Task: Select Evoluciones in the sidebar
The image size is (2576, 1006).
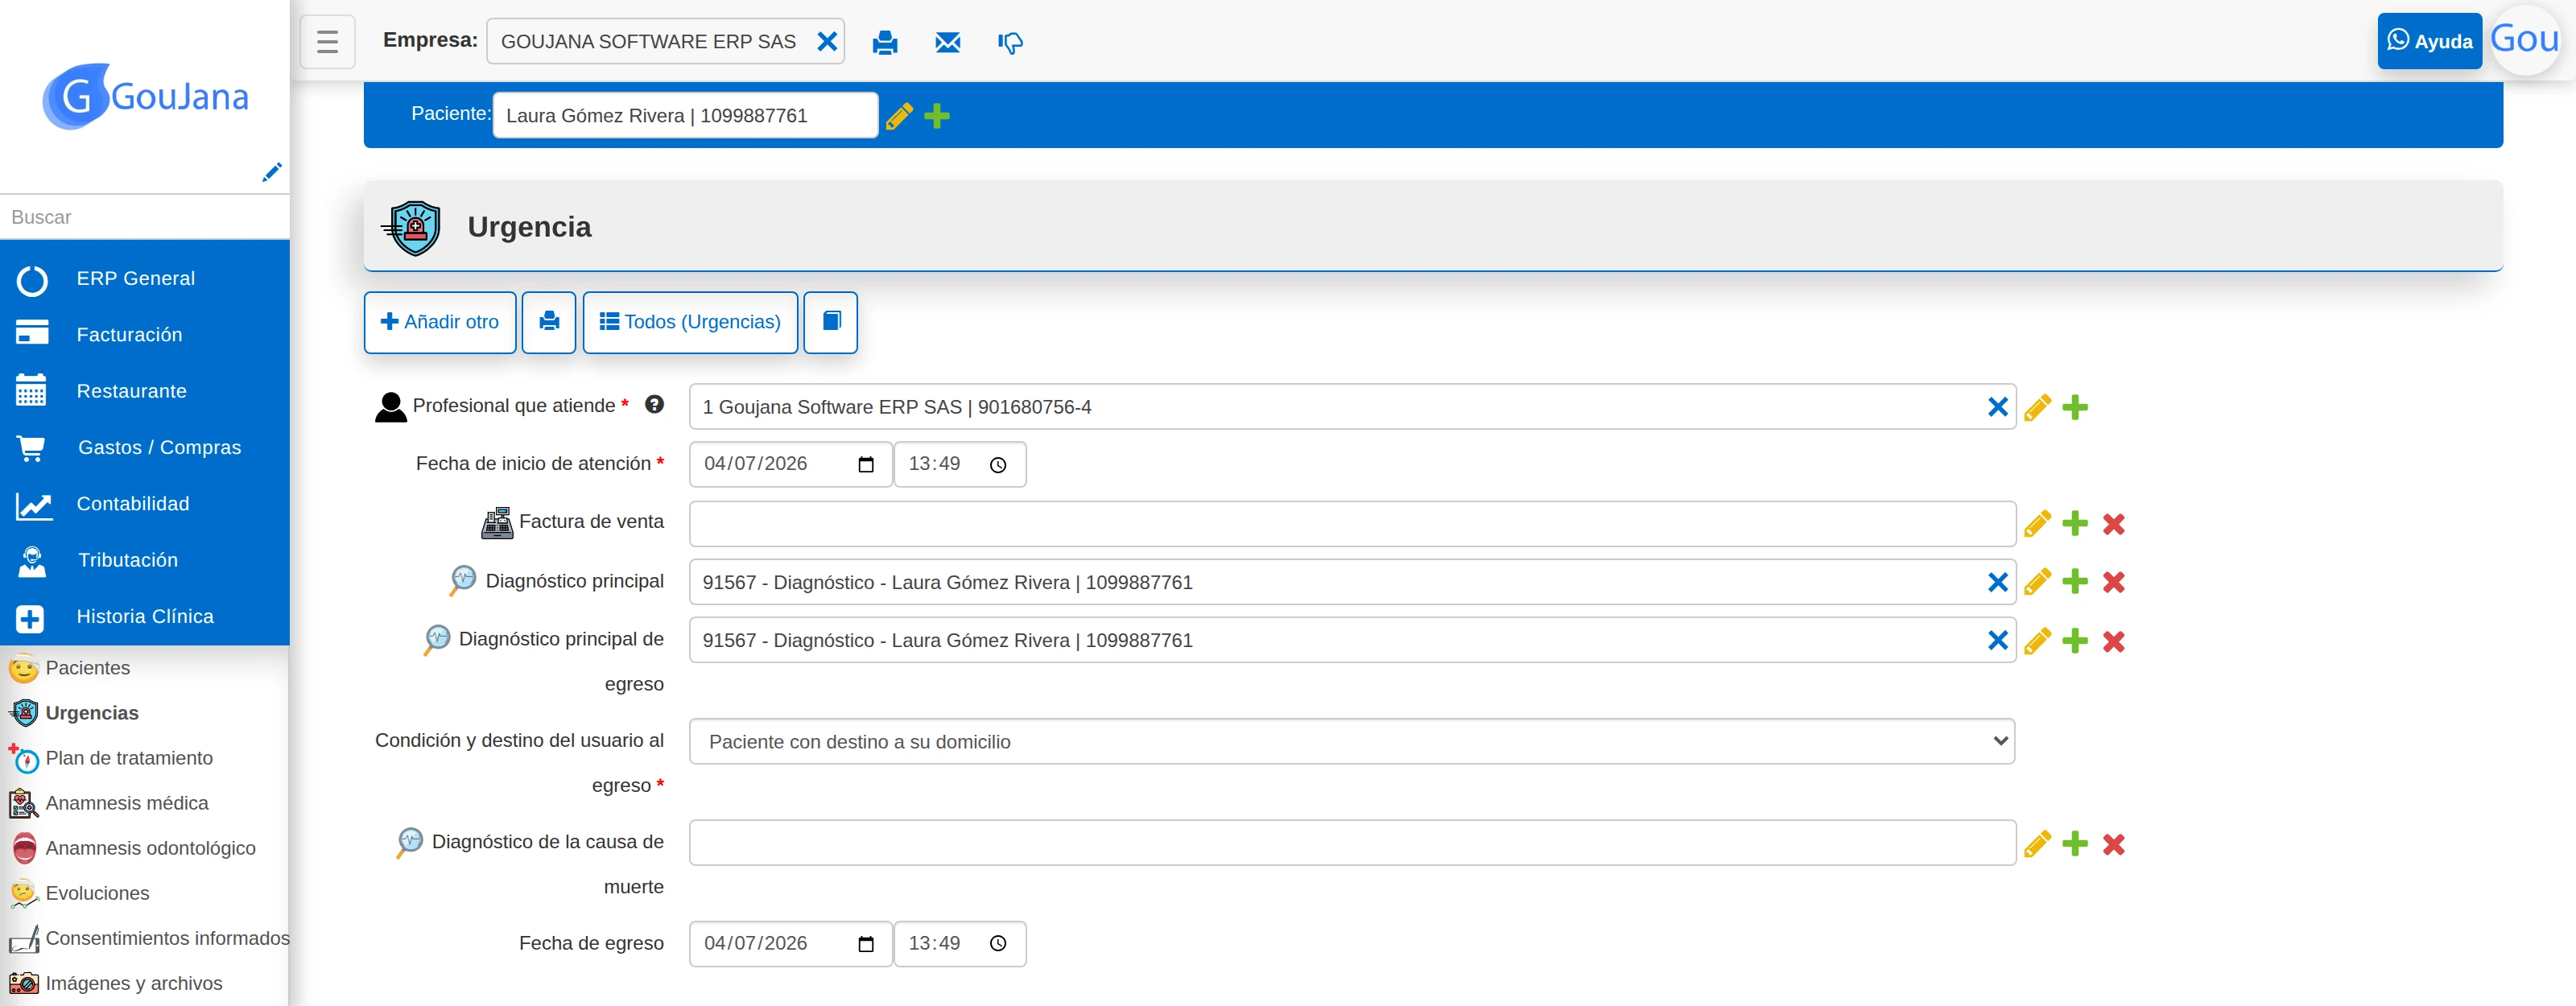Action: coord(97,893)
